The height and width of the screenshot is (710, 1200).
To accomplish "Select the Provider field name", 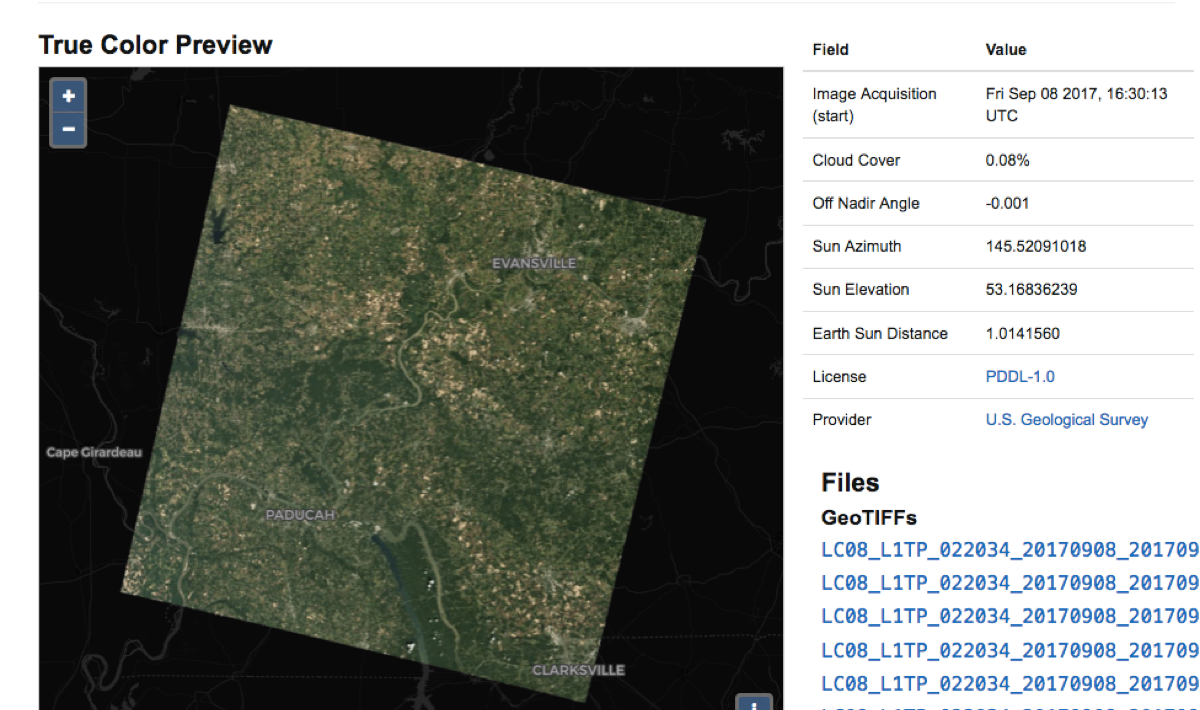I will tap(842, 420).
